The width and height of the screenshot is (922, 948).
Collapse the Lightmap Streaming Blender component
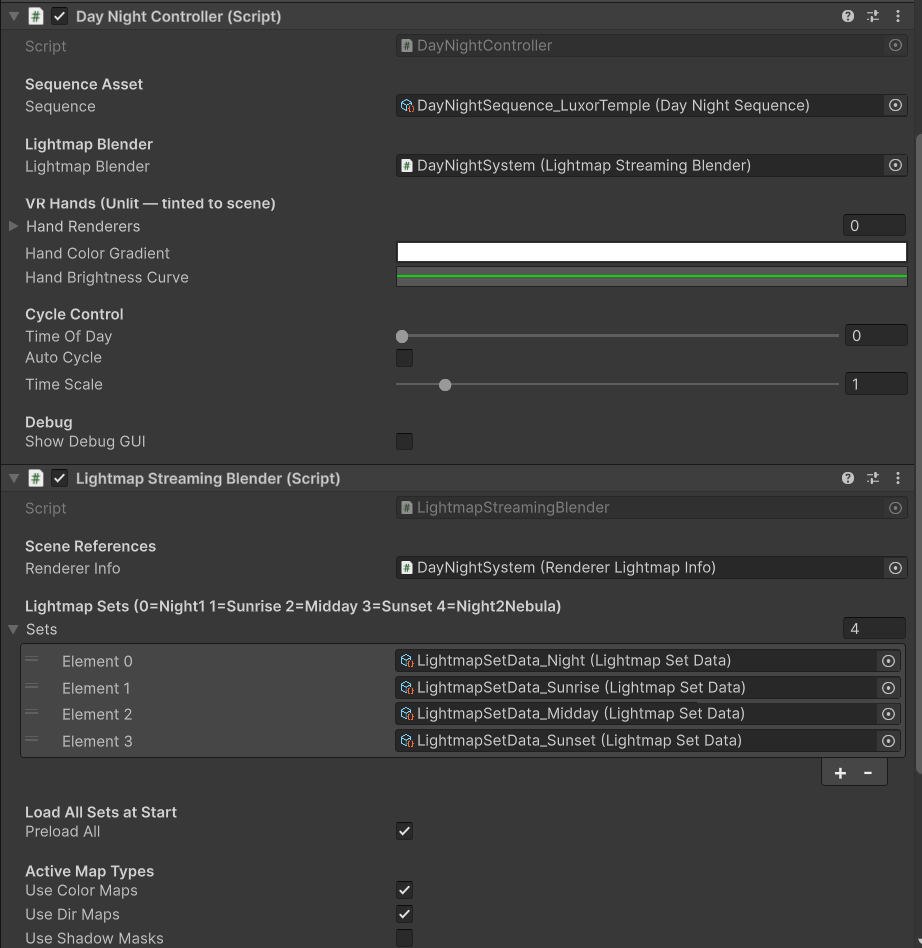[x=14, y=479]
